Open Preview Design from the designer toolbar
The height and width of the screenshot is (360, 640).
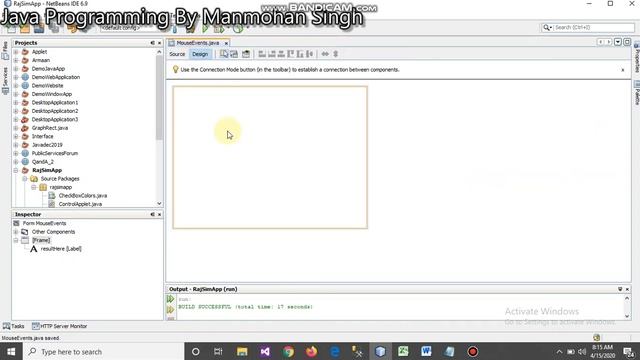click(x=246, y=54)
